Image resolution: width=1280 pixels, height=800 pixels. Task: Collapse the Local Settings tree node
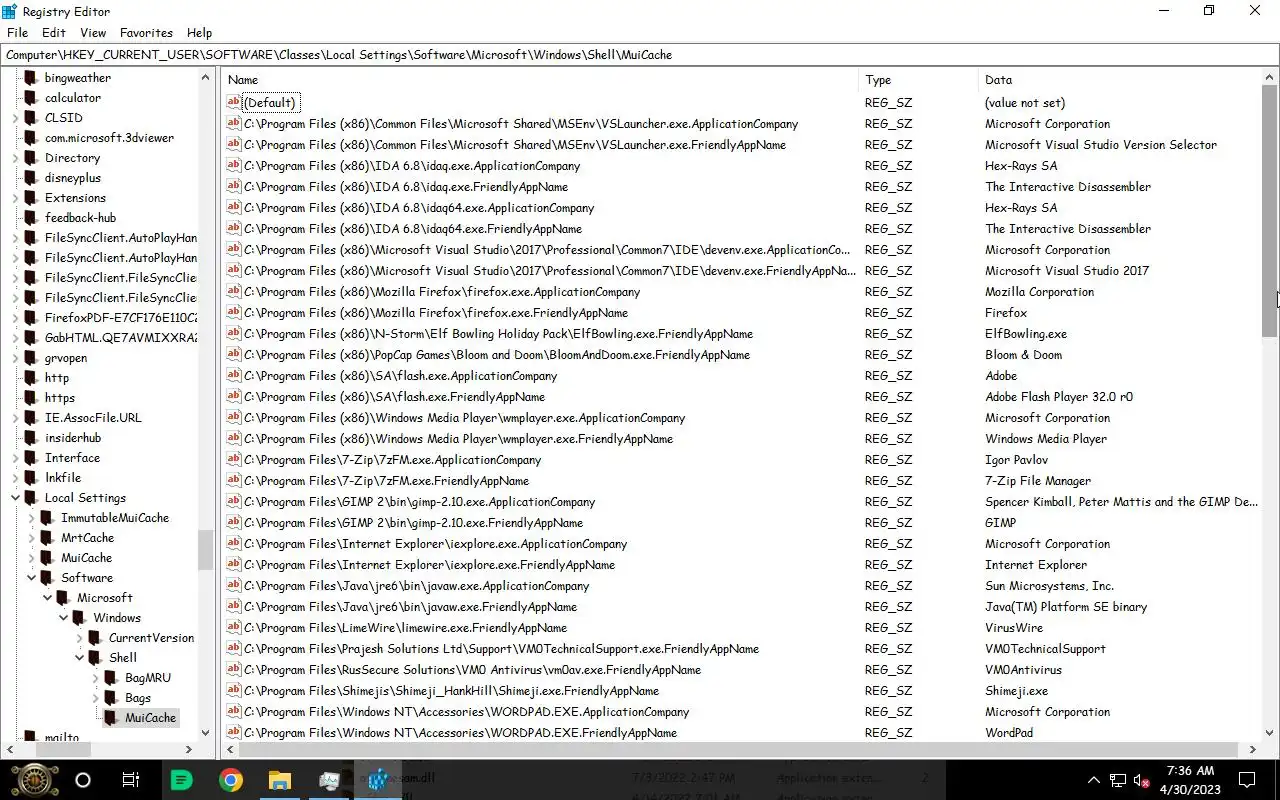[15, 498]
